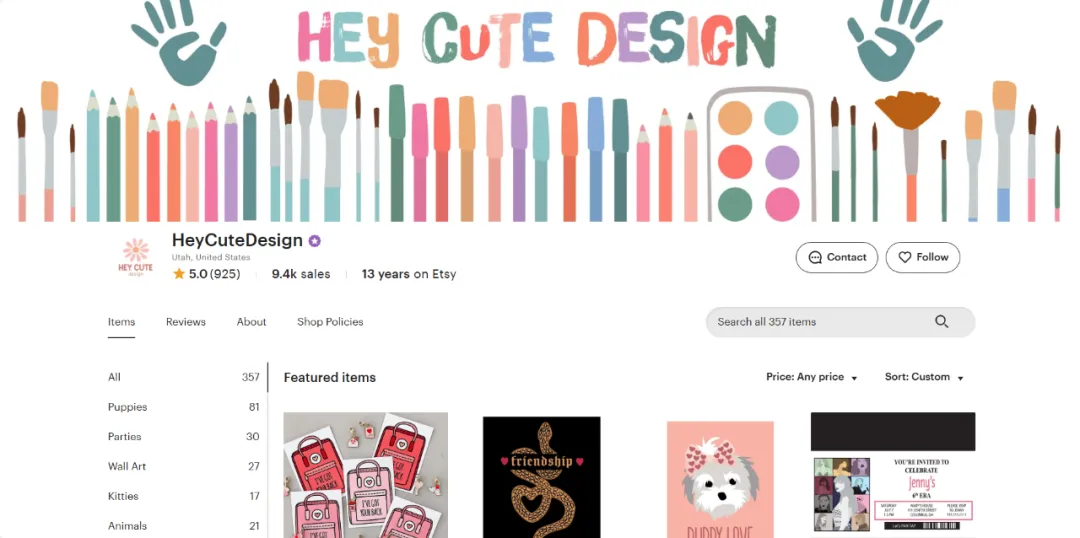1080x538 pixels.
Task: Filter by the Wall Art category
Action: click(x=127, y=466)
